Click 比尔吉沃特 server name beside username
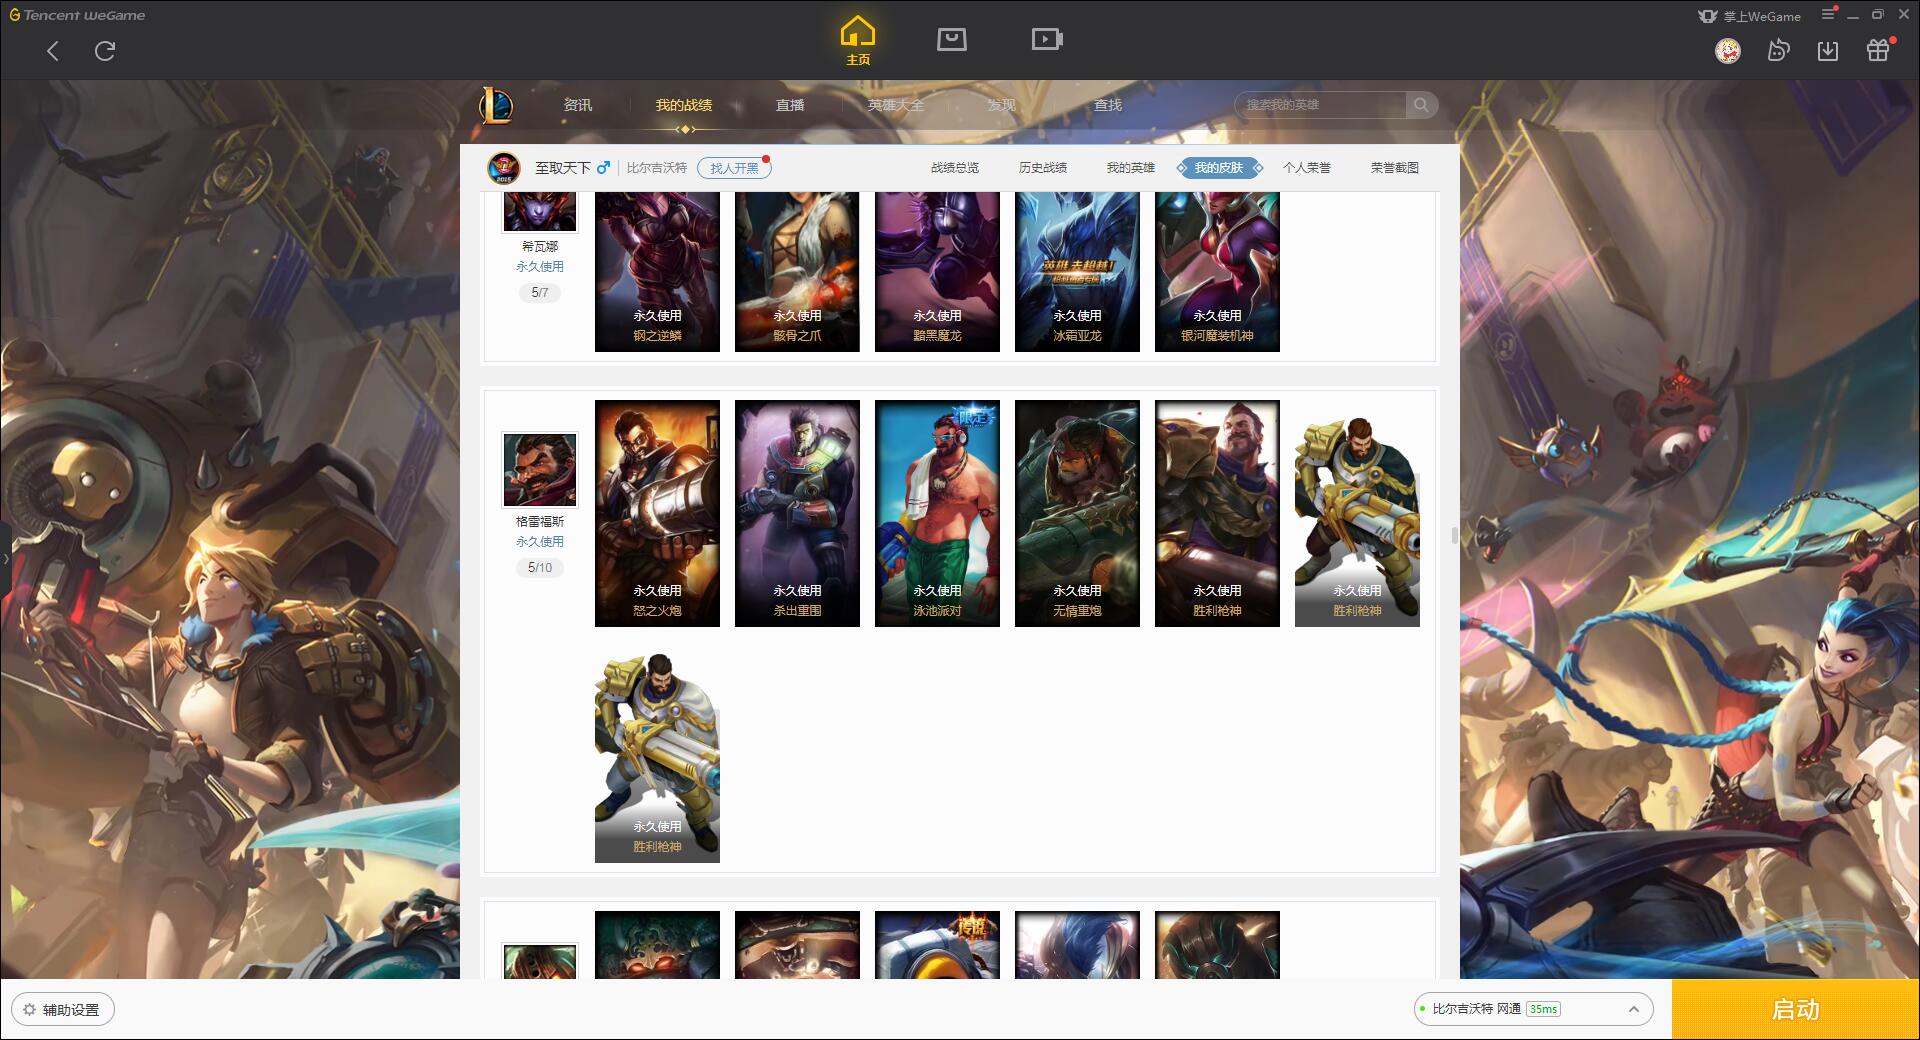 point(657,168)
